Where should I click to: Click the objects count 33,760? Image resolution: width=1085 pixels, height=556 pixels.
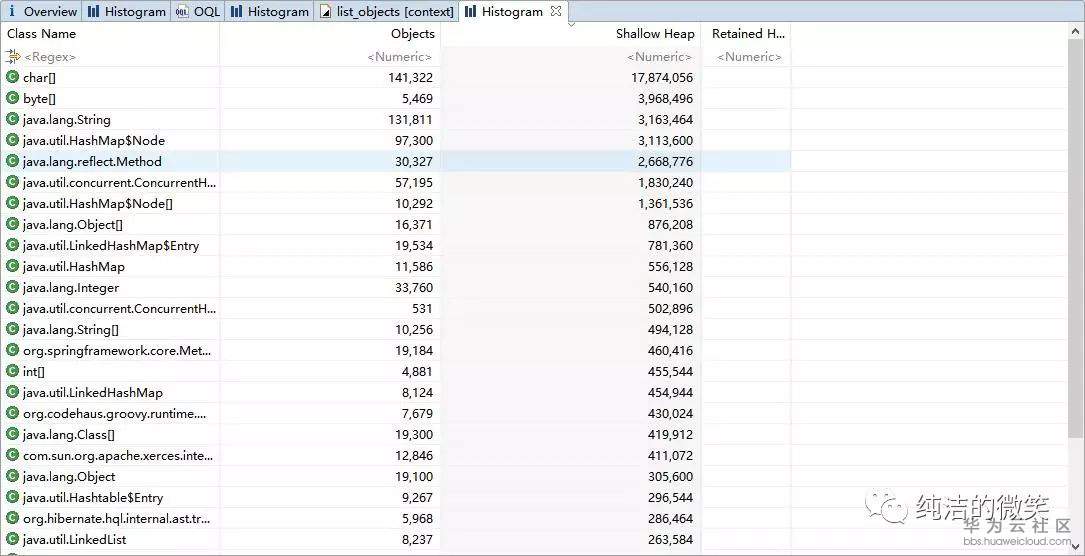pos(414,288)
